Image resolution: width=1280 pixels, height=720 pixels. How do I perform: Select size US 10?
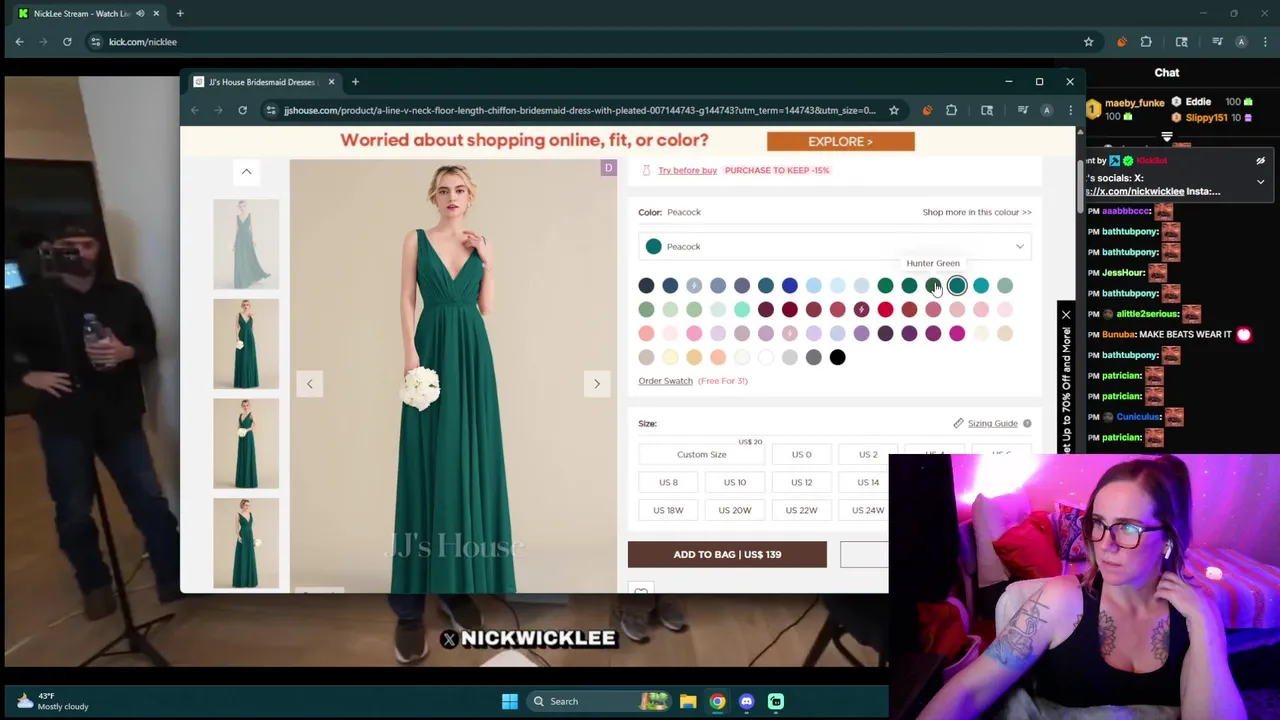pos(734,482)
